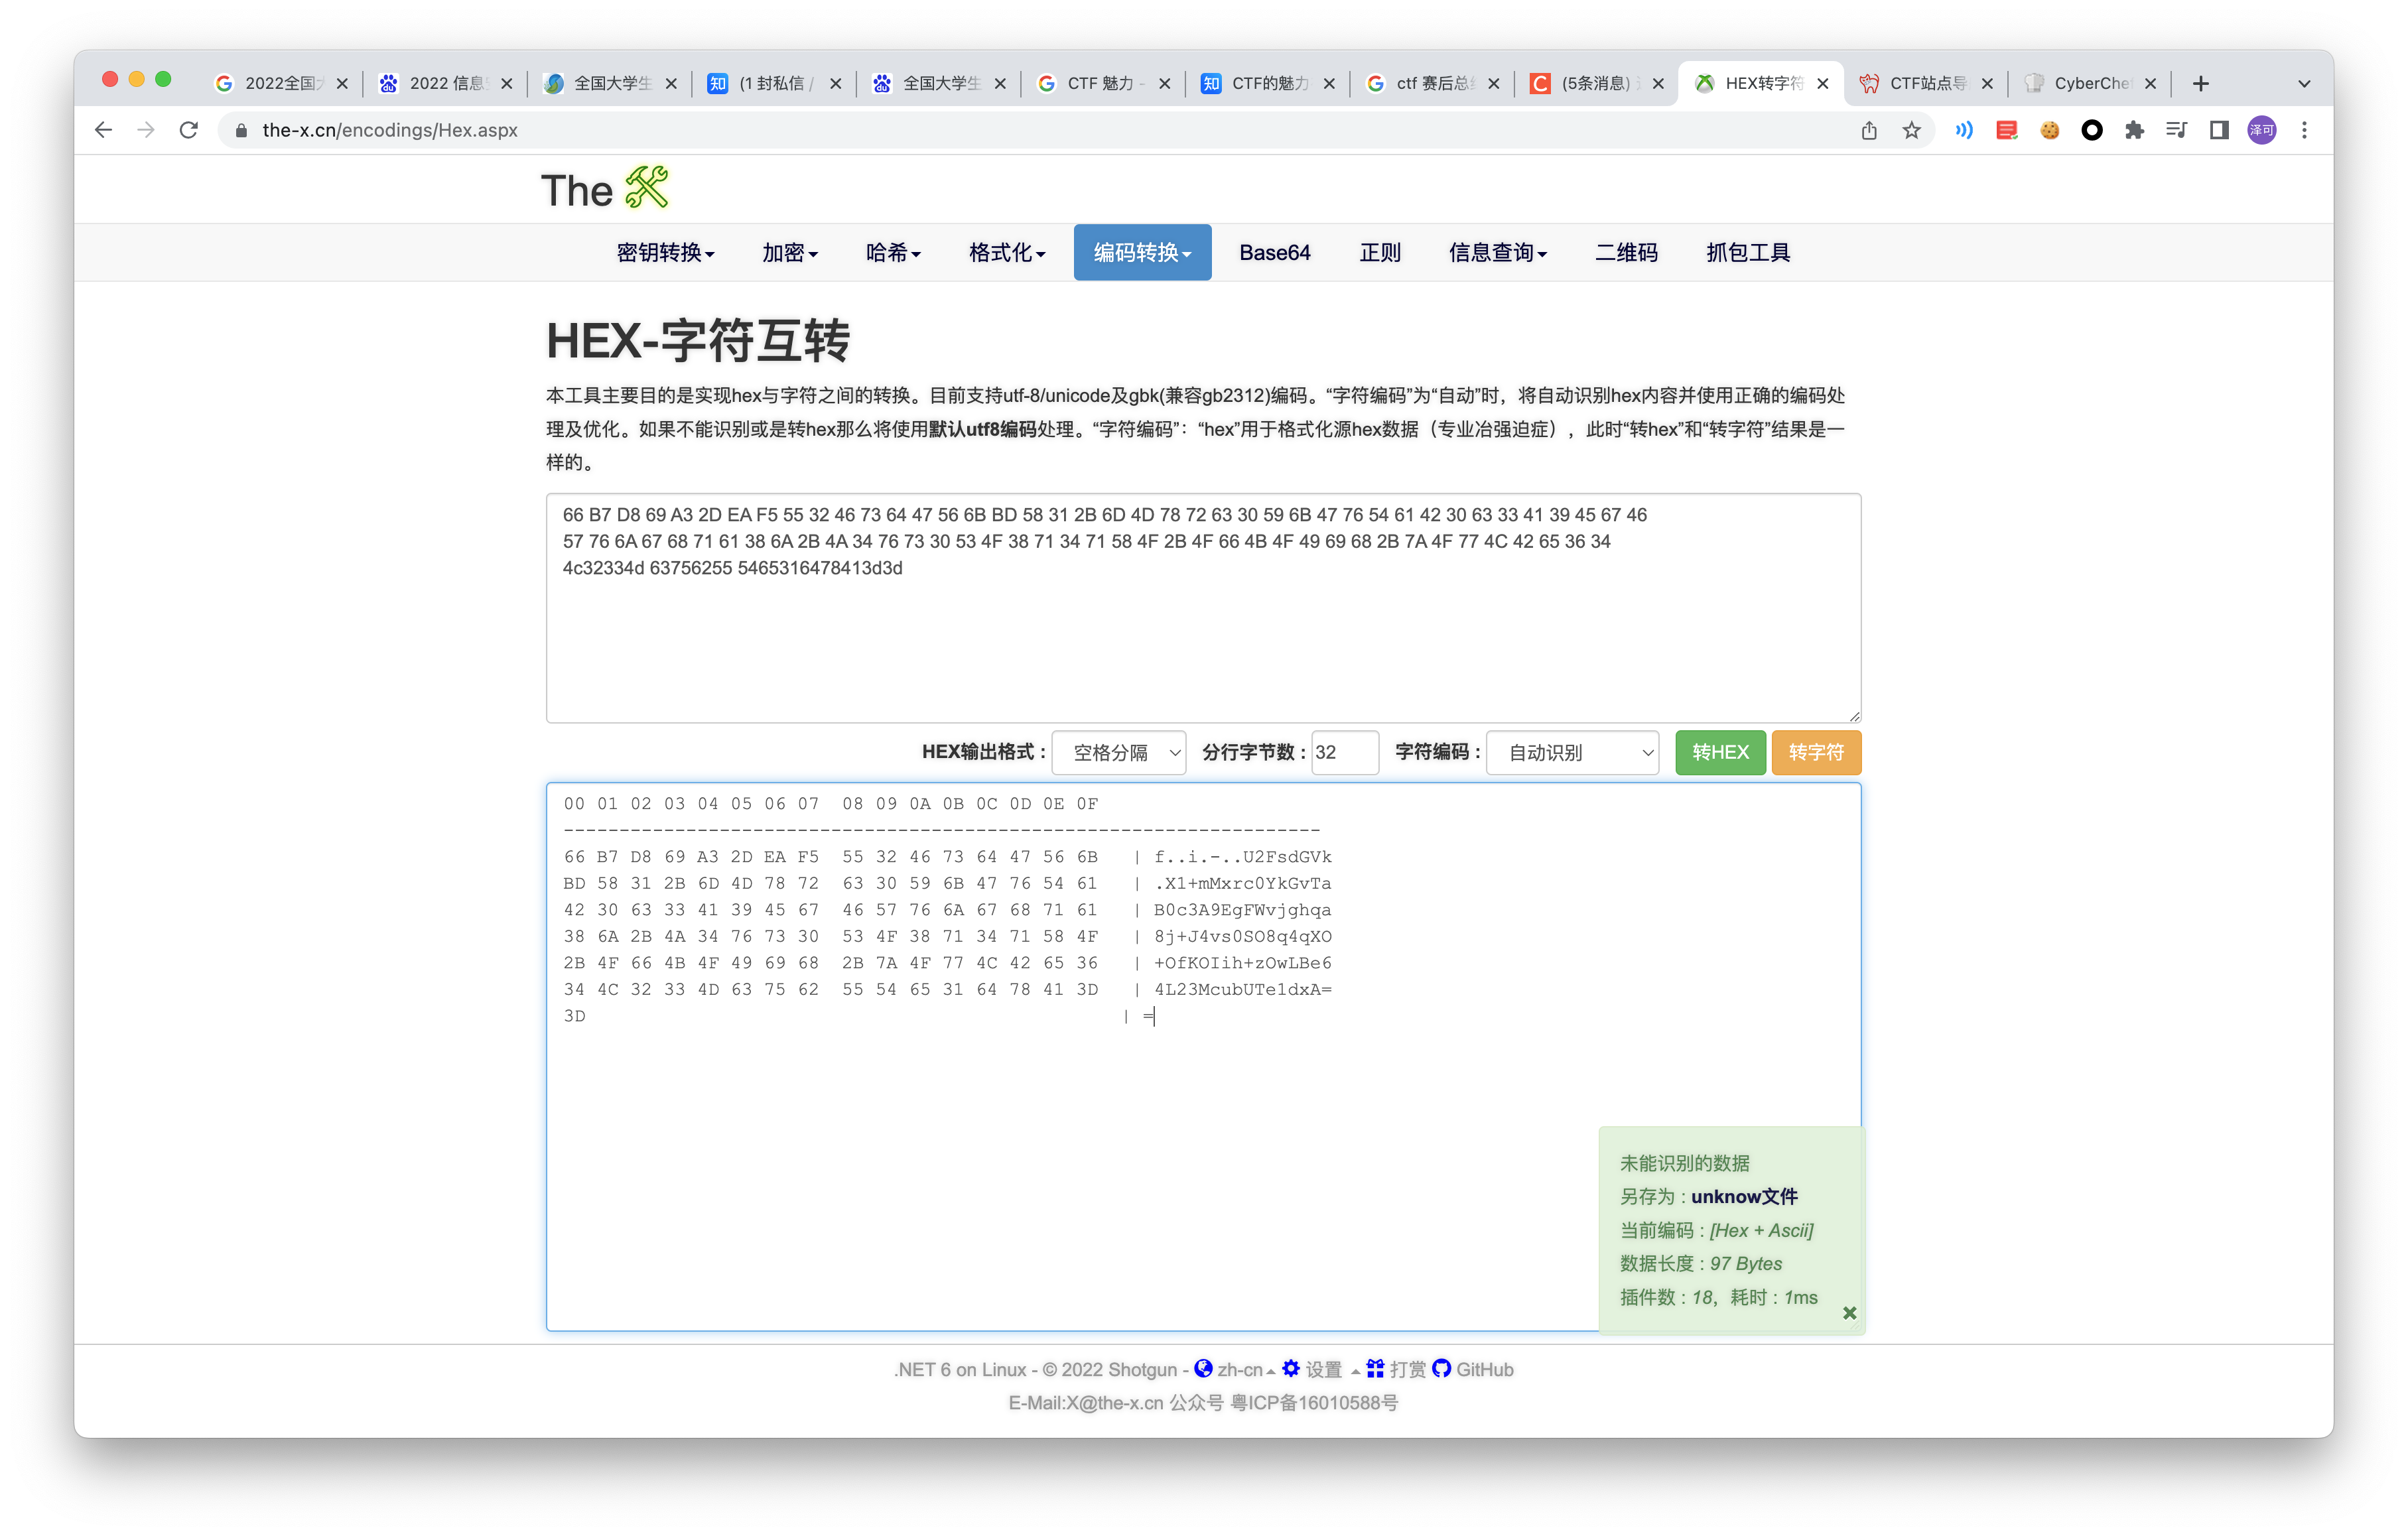Open the 正则 menu item
Viewport: 2408px width, 1536px height.
(x=1380, y=253)
